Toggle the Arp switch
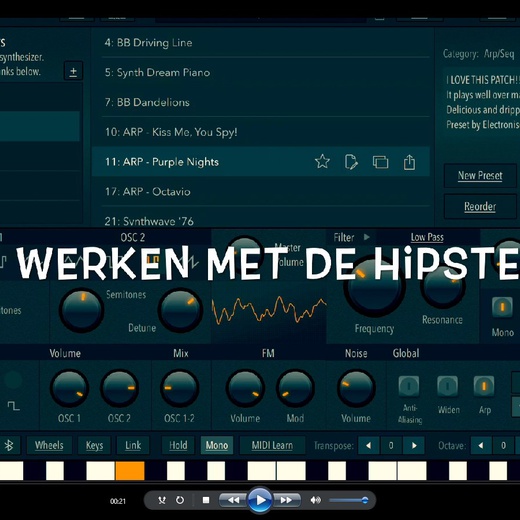 pos(484,386)
